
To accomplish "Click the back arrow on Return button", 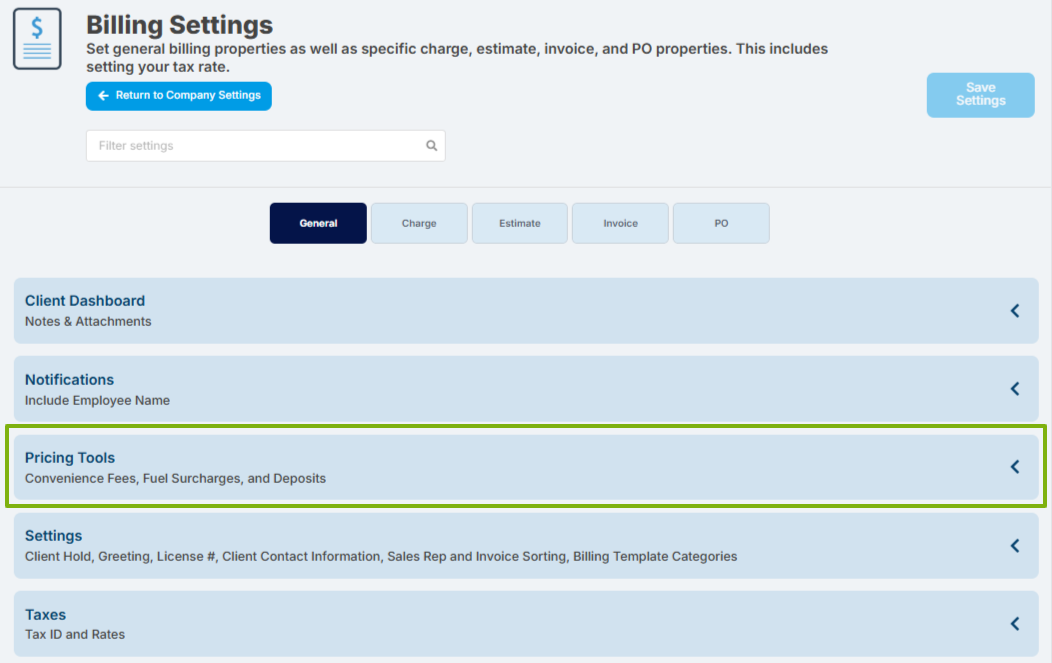I will (x=103, y=96).
